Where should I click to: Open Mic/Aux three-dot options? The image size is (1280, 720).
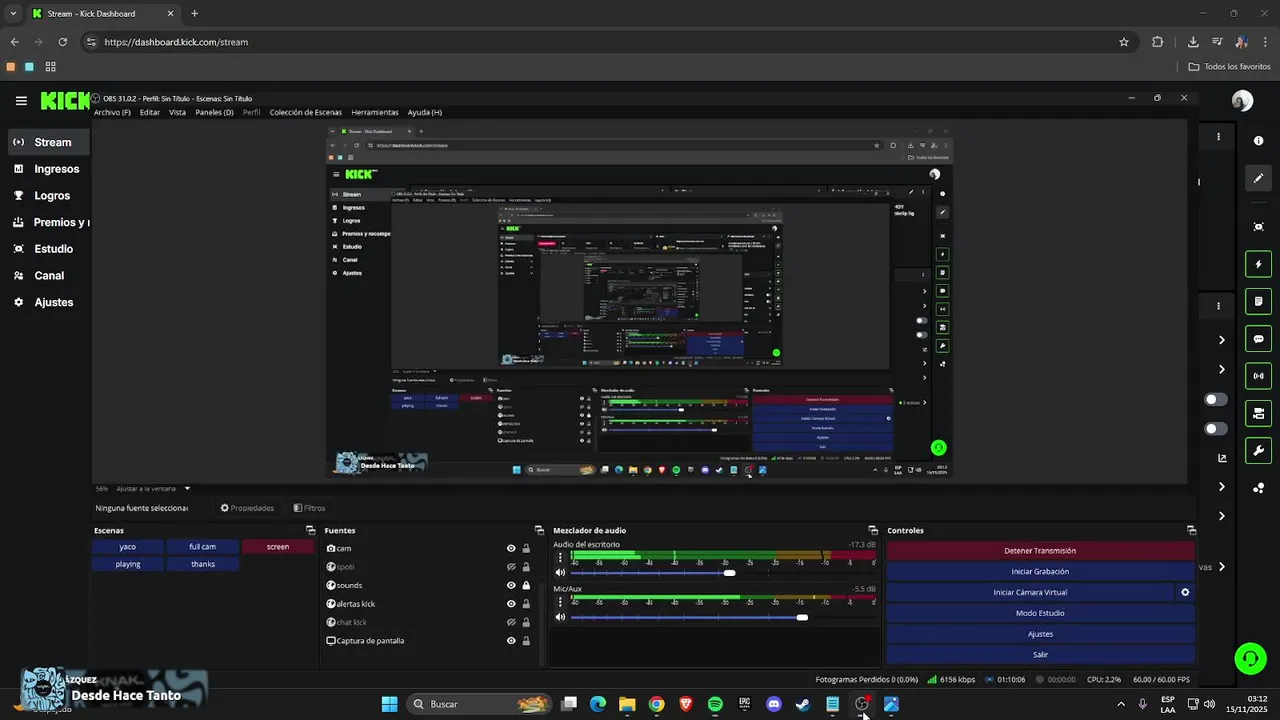point(560,602)
